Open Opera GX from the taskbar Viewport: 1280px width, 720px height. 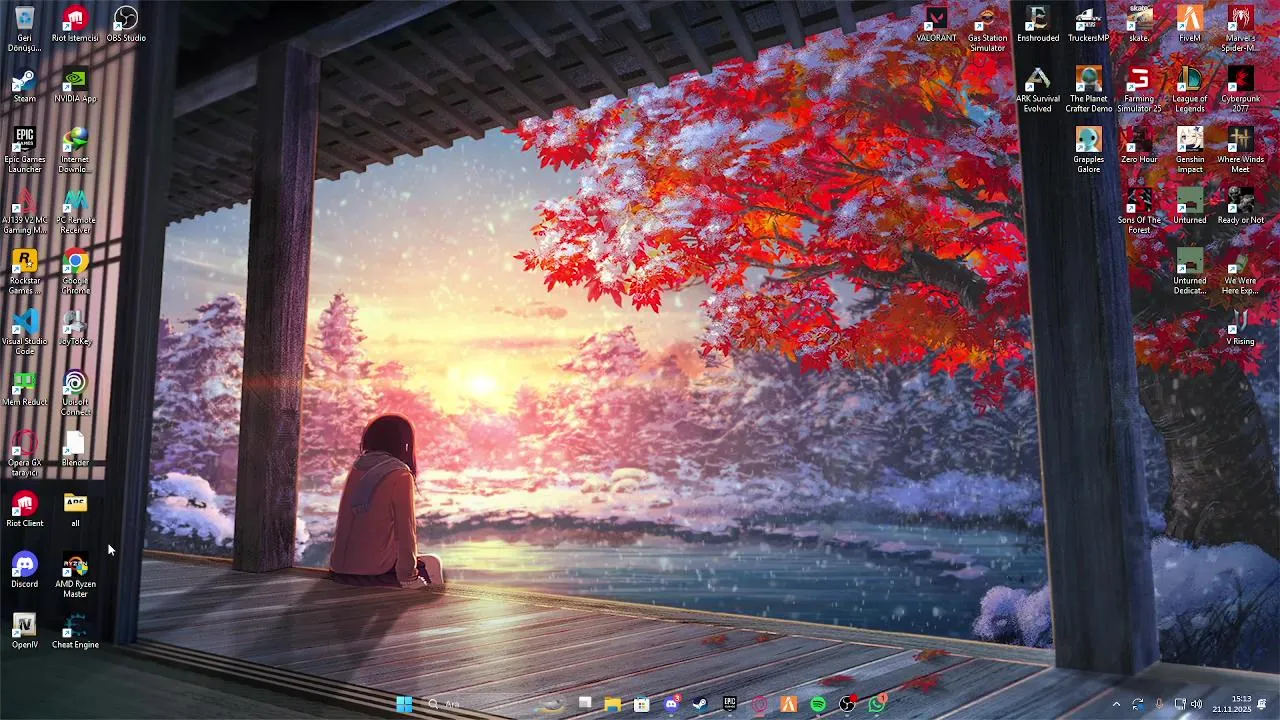click(x=760, y=704)
